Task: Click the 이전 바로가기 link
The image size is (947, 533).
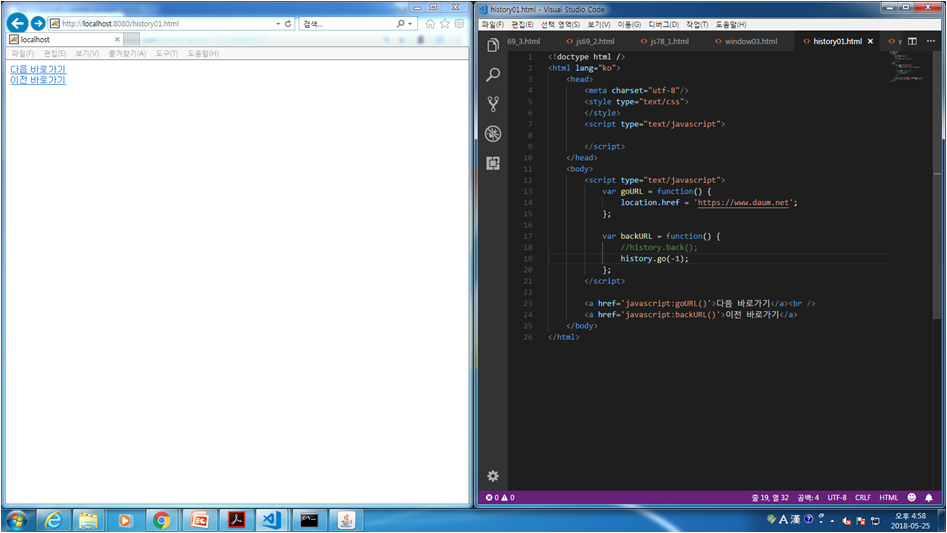Action: pos(38,80)
